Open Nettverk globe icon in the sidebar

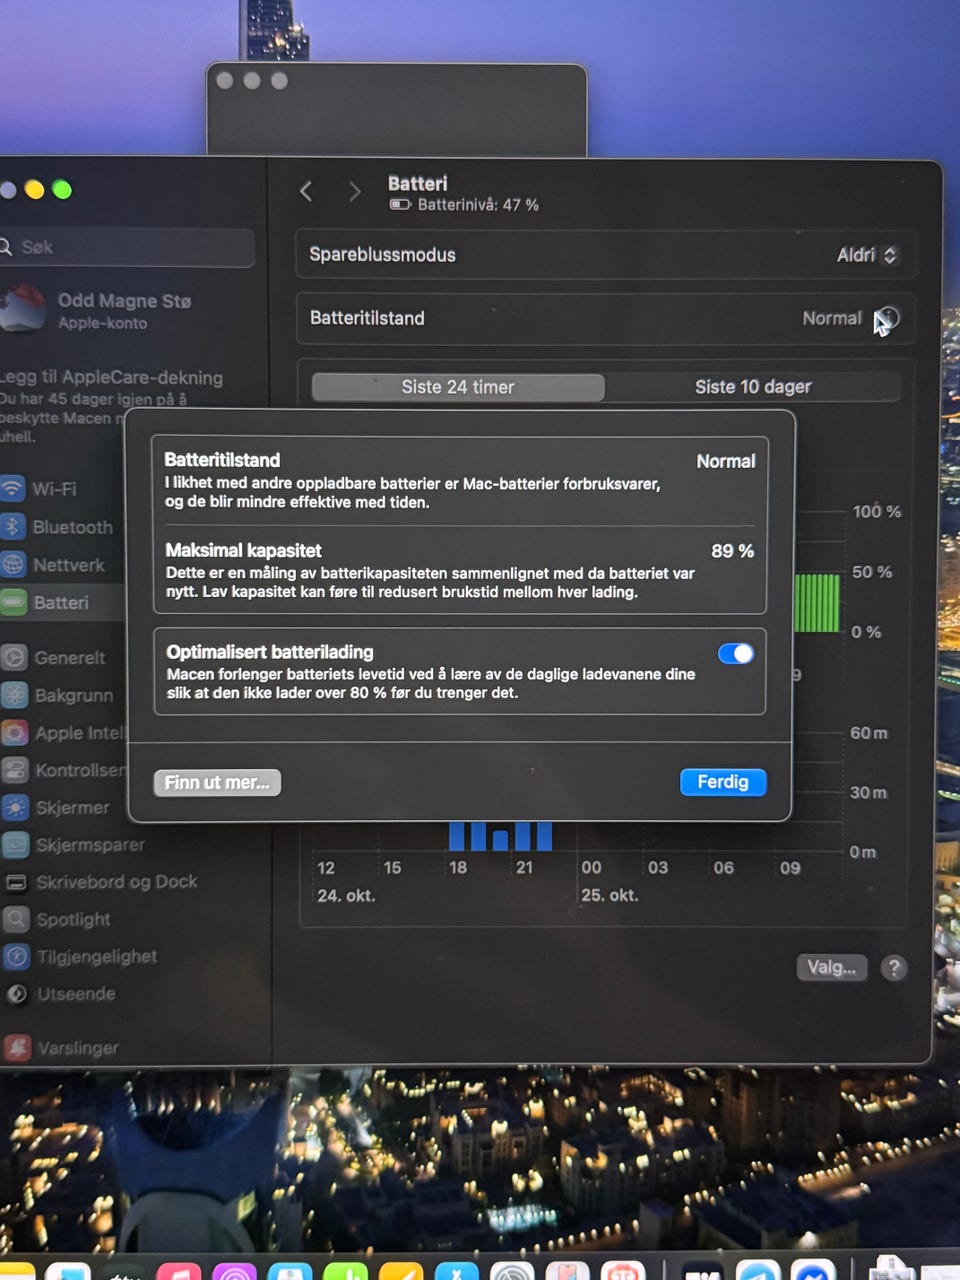coord(13,564)
